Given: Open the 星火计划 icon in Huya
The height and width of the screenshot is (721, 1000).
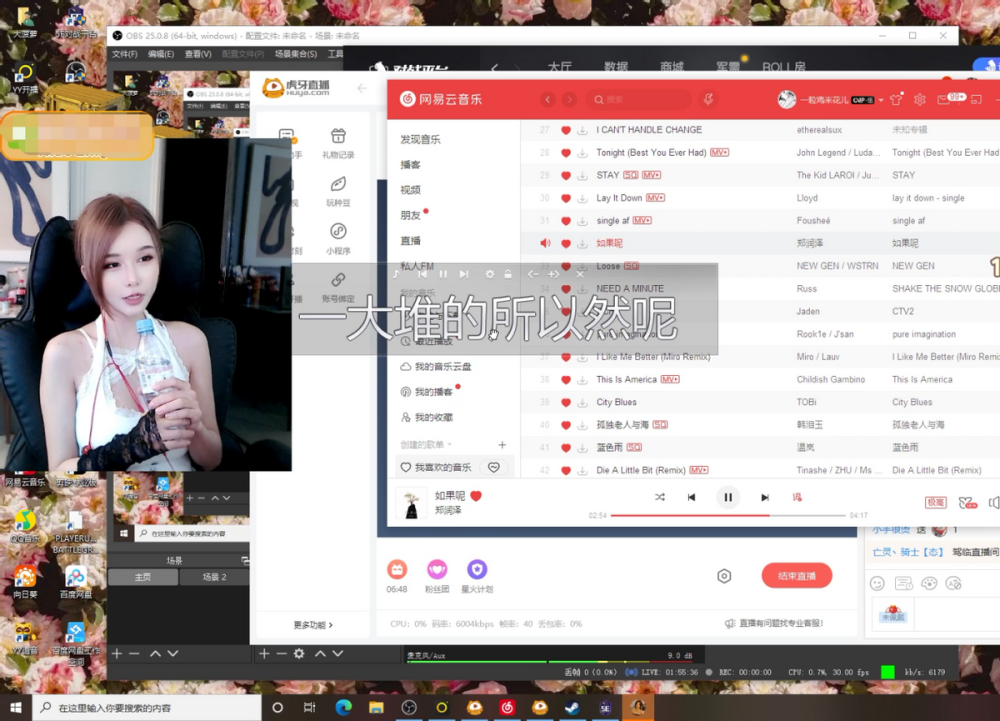Looking at the screenshot, I should pyautogui.click(x=477, y=576).
